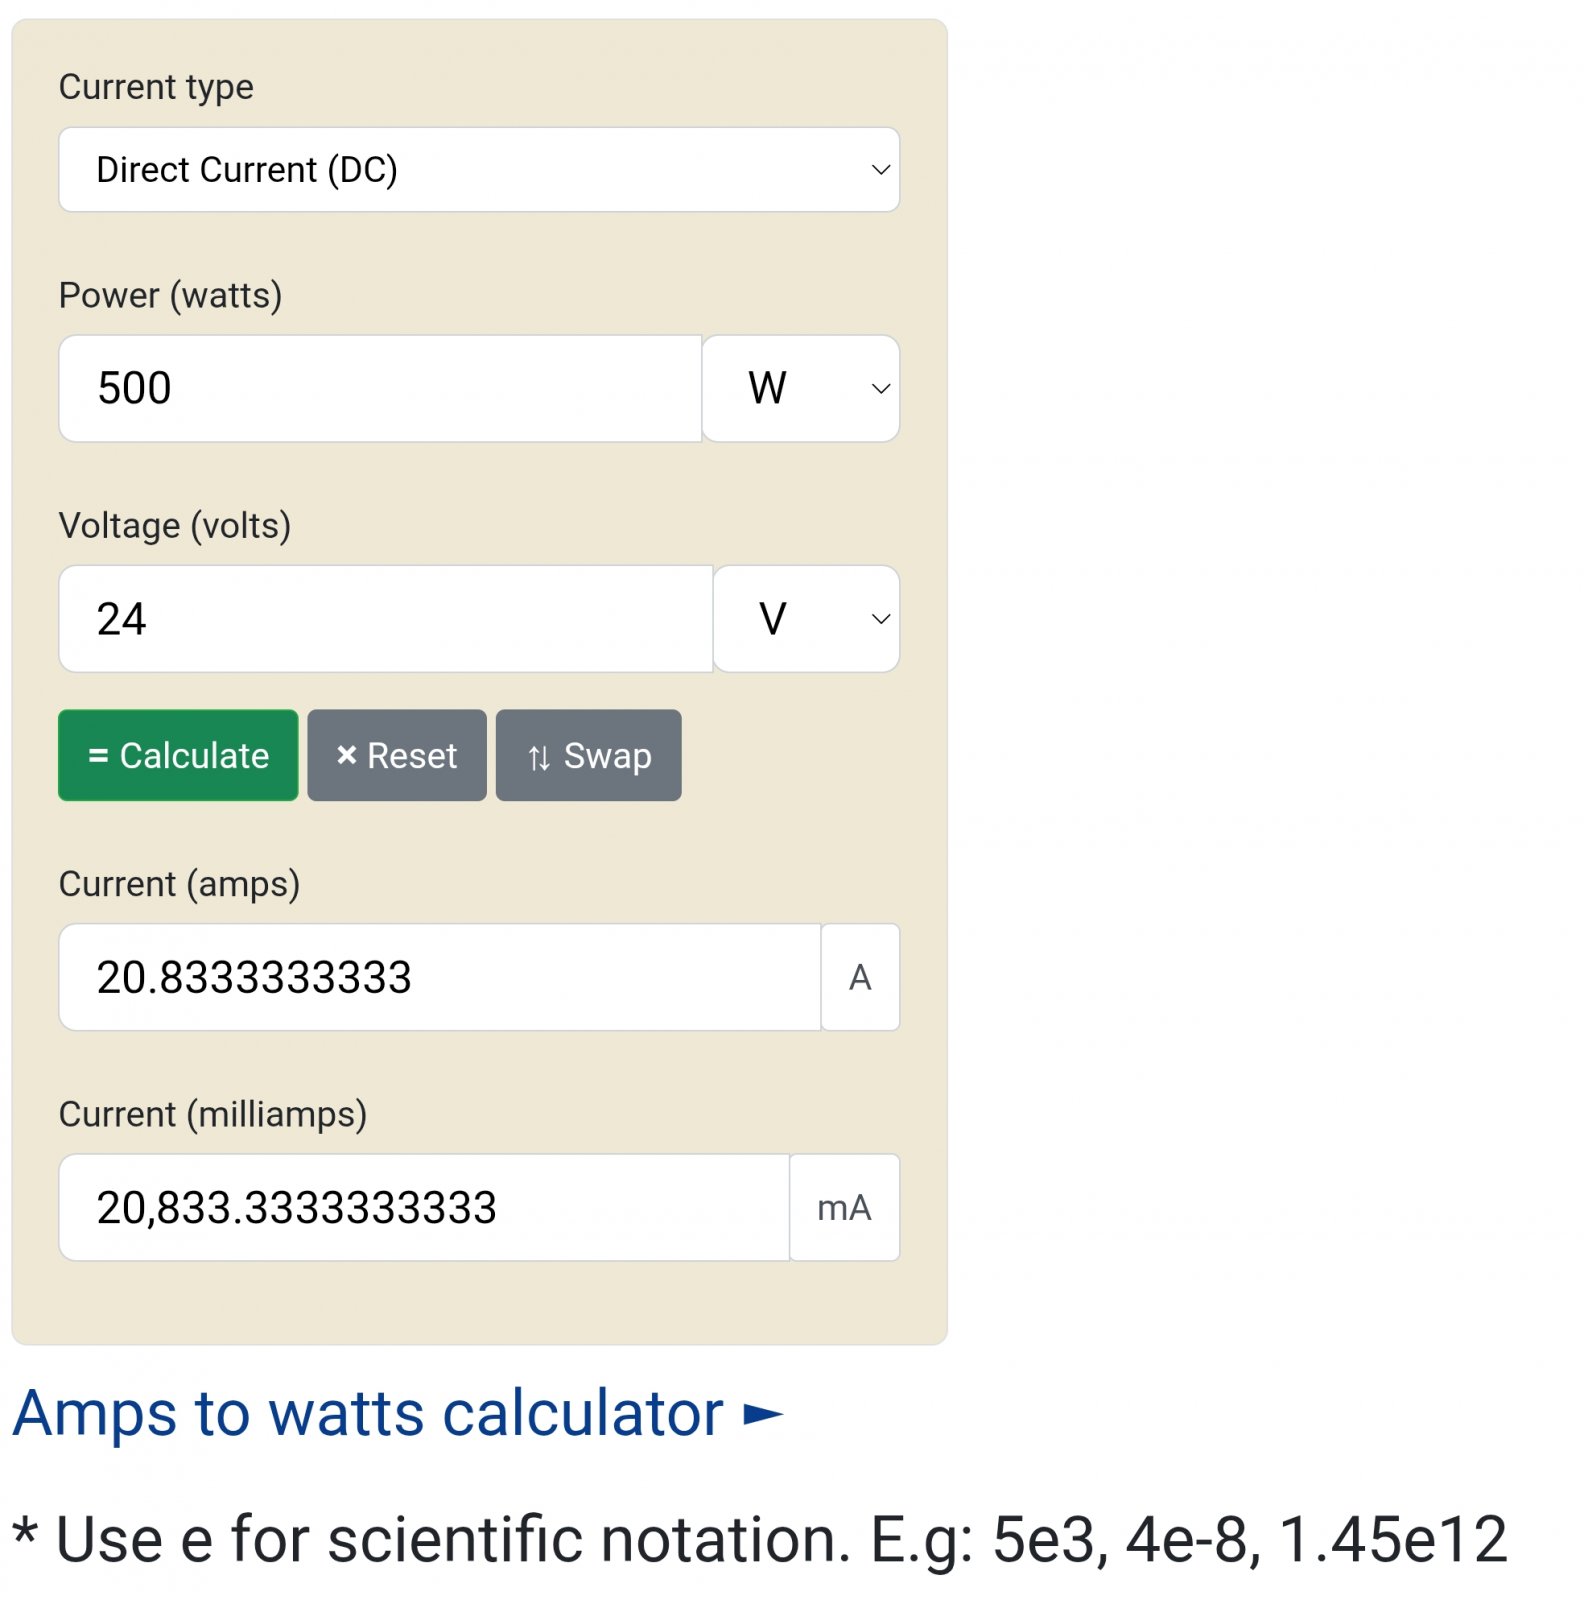
Task: Select the Current (milliamps) result field
Action: coord(424,1207)
